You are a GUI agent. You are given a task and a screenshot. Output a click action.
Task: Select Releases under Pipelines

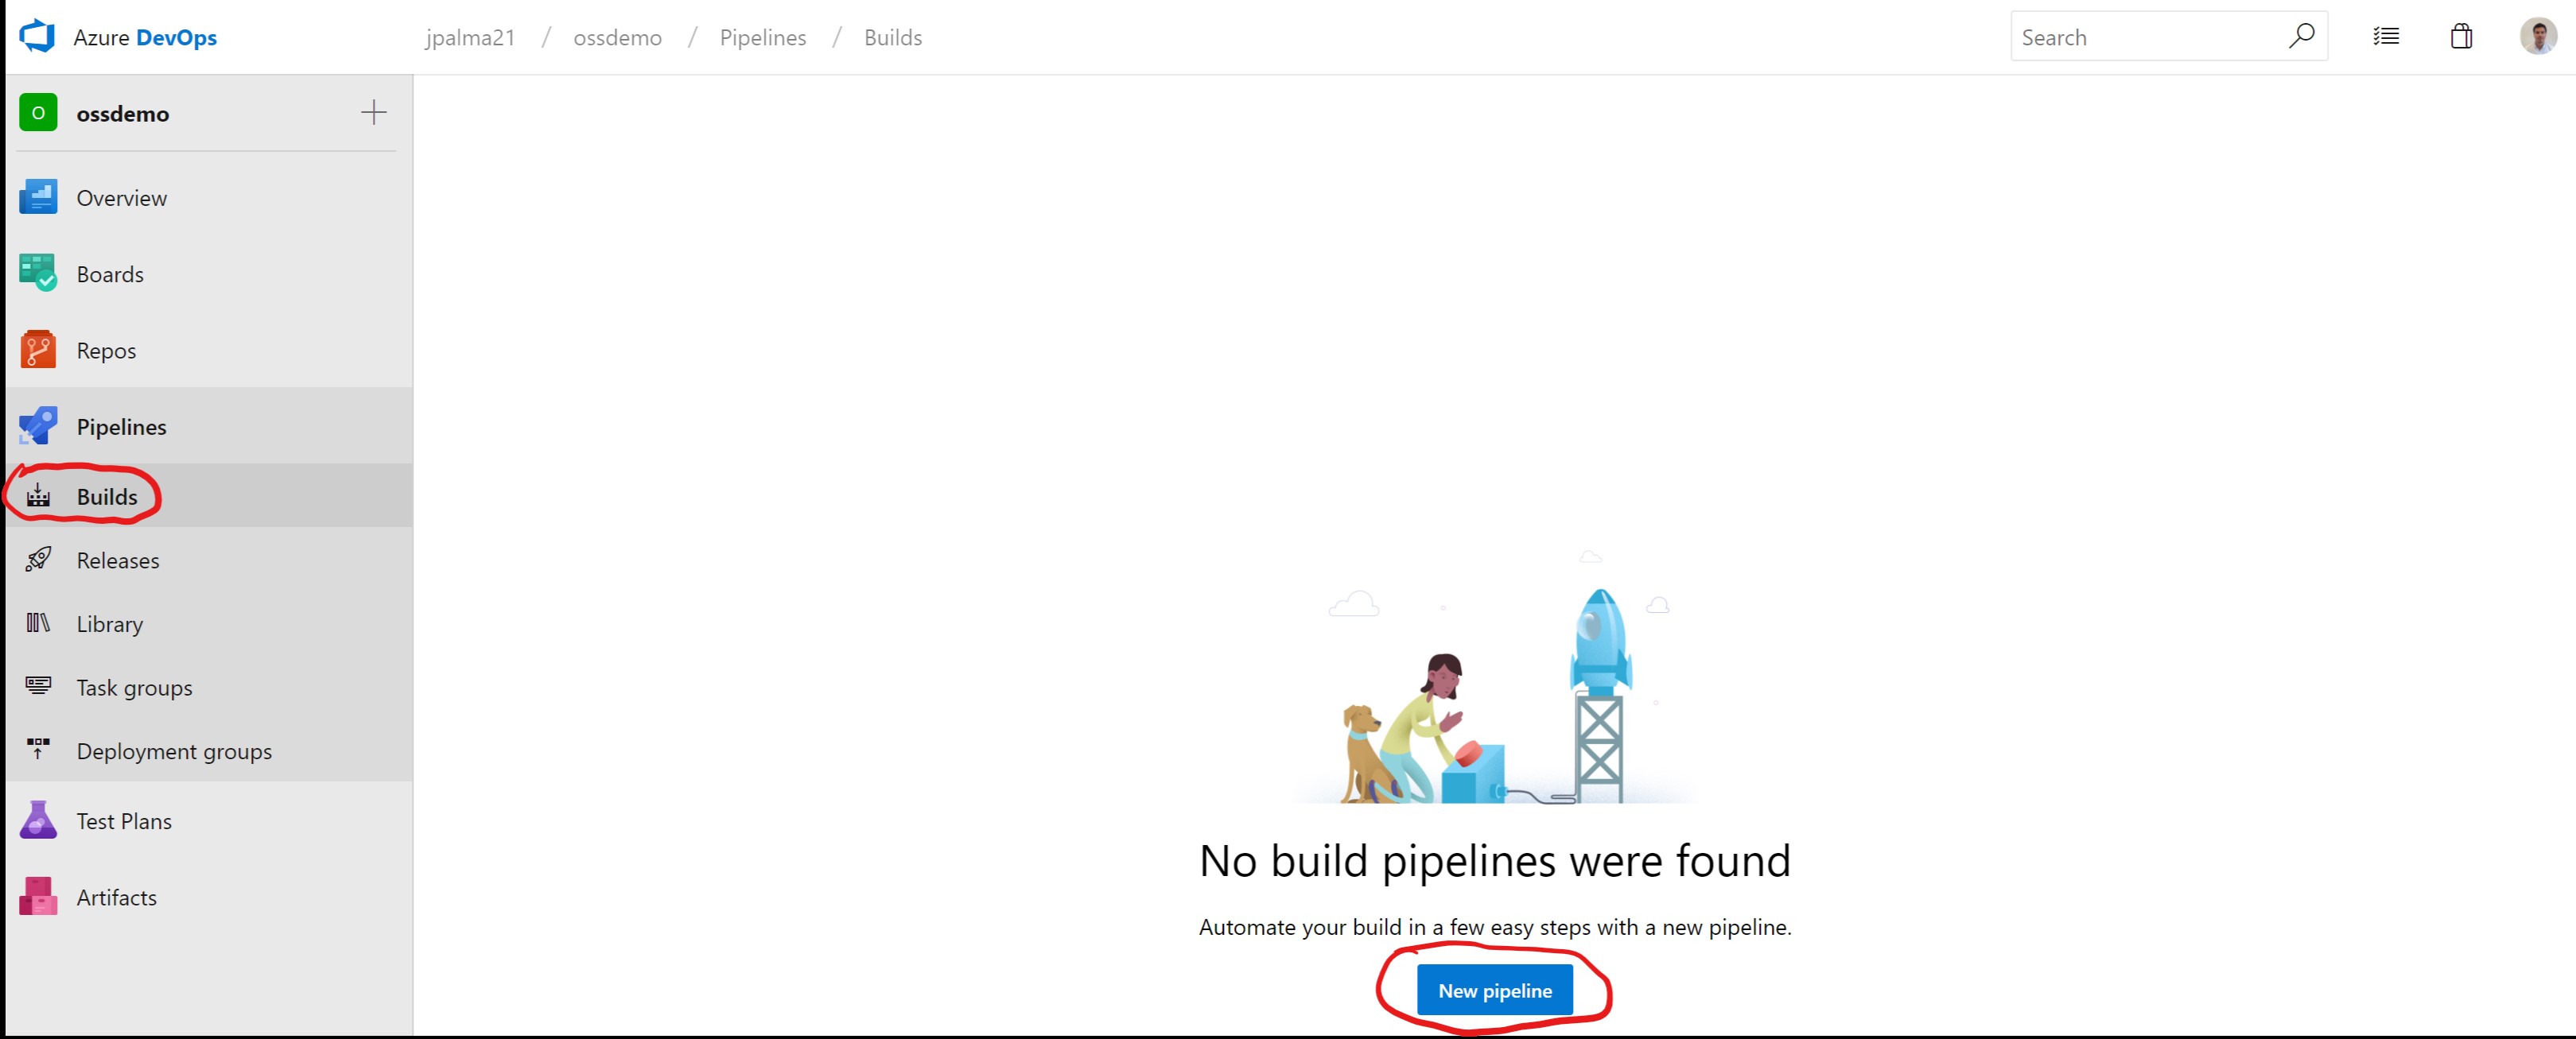[x=117, y=560]
